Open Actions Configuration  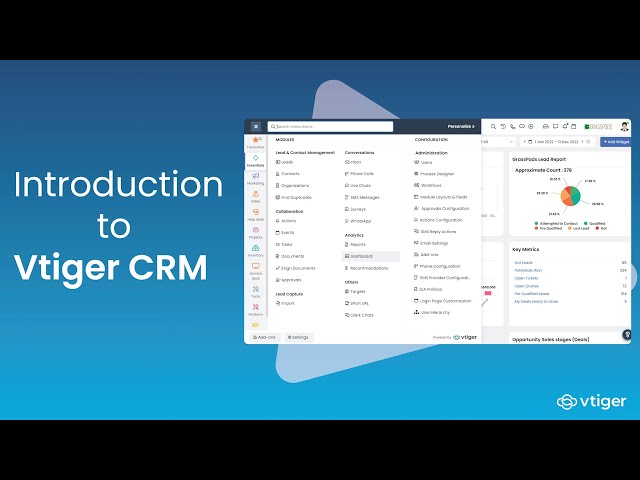[439, 220]
